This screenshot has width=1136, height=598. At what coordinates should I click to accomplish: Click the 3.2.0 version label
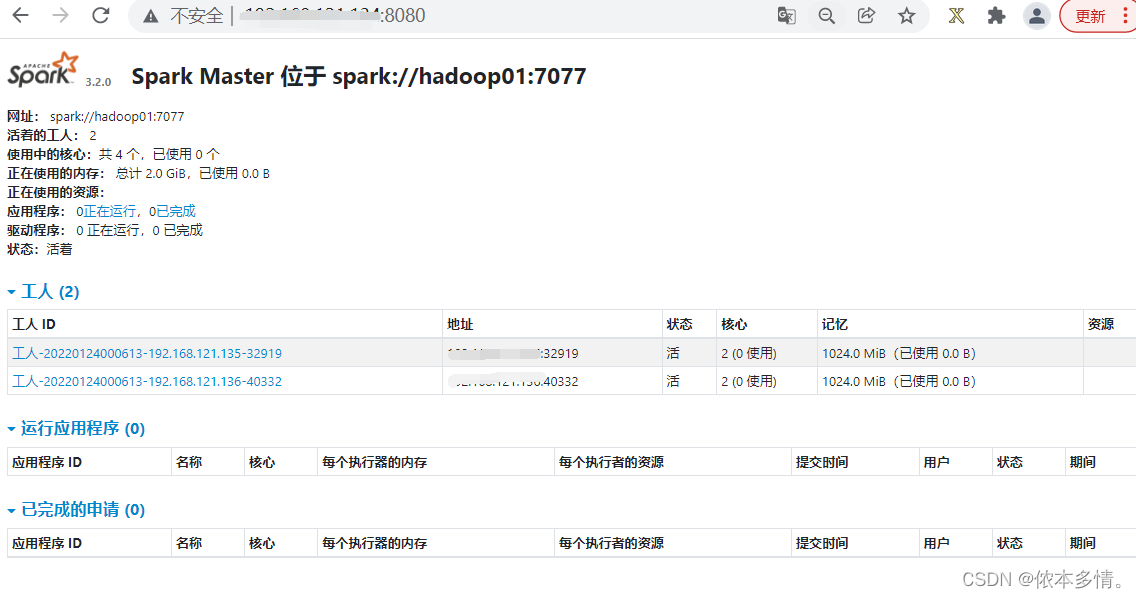tap(98, 82)
